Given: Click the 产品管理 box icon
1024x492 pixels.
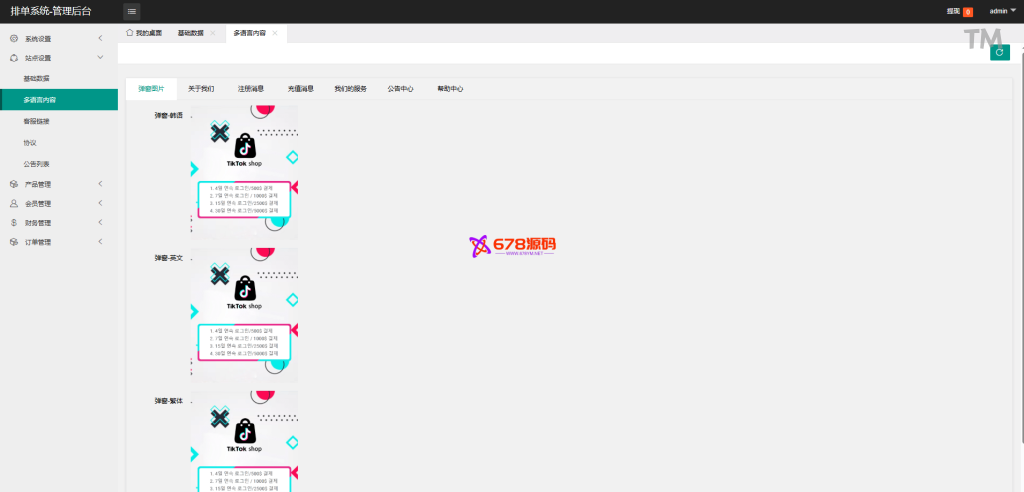Looking at the screenshot, I should click(x=14, y=184).
